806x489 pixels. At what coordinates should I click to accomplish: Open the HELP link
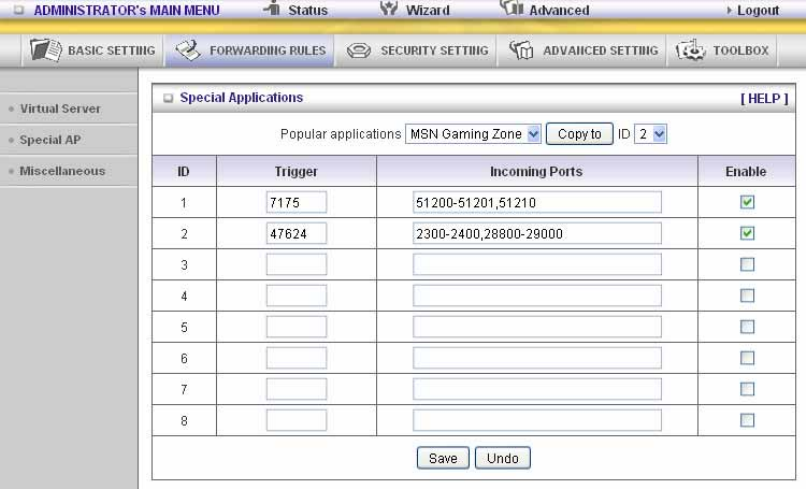(x=764, y=98)
